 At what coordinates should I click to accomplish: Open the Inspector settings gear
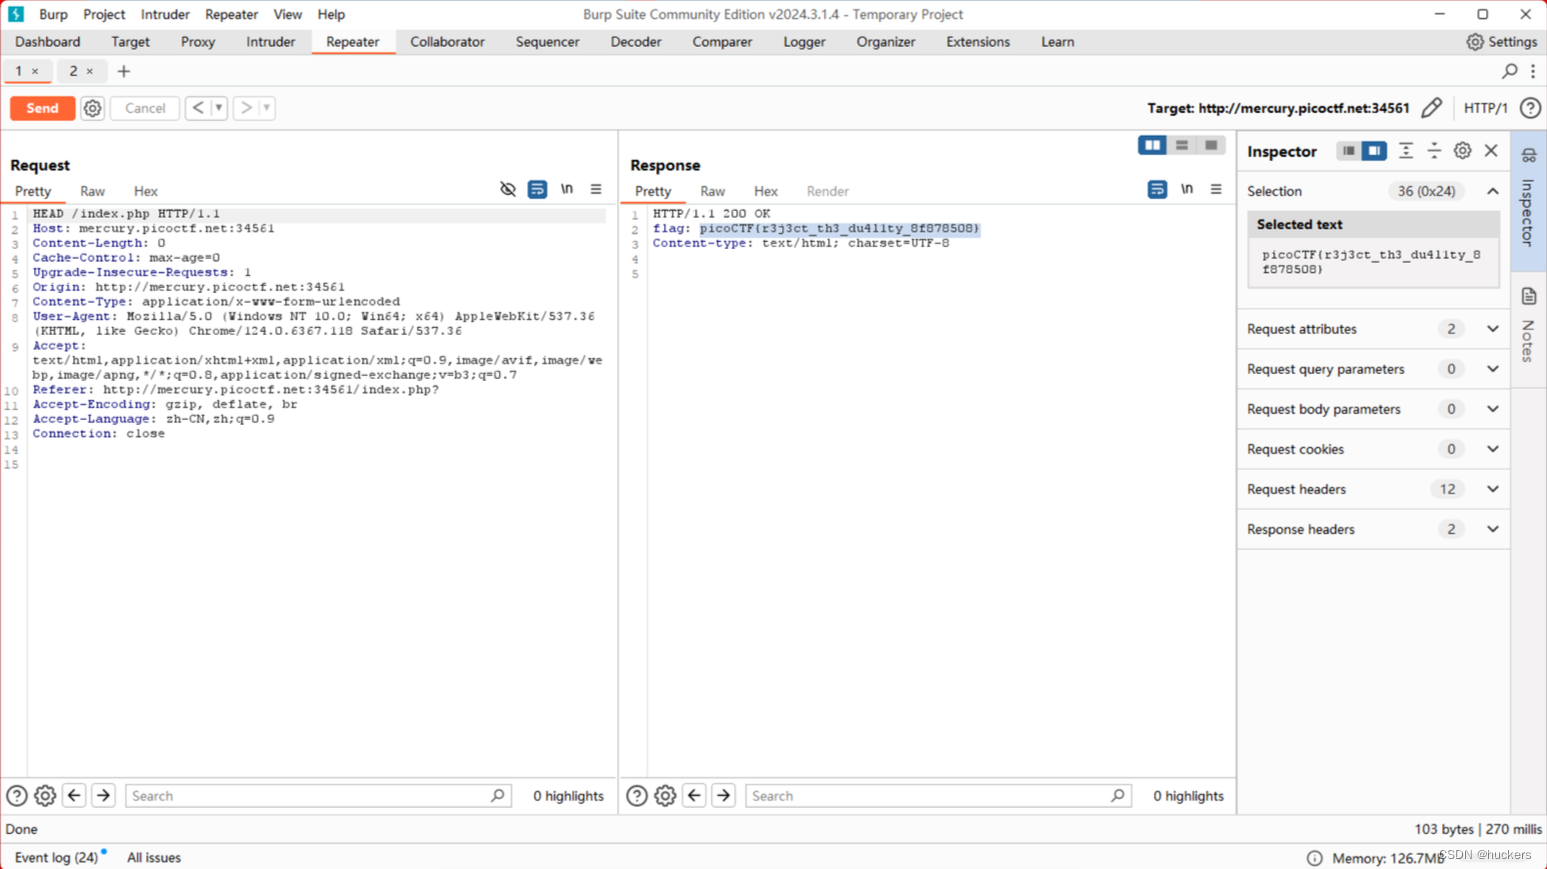pyautogui.click(x=1462, y=151)
